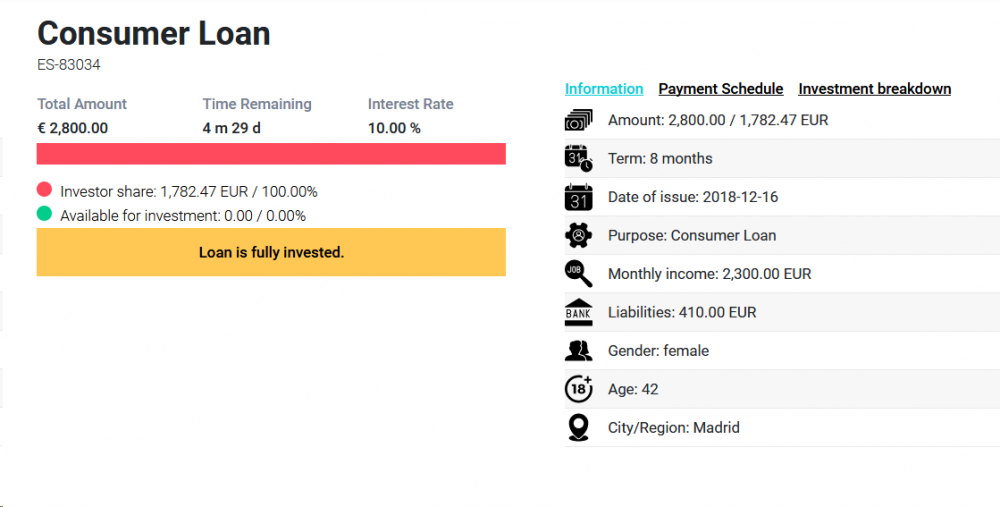
Task: Click the bank Liabilities icon
Action: [x=579, y=312]
